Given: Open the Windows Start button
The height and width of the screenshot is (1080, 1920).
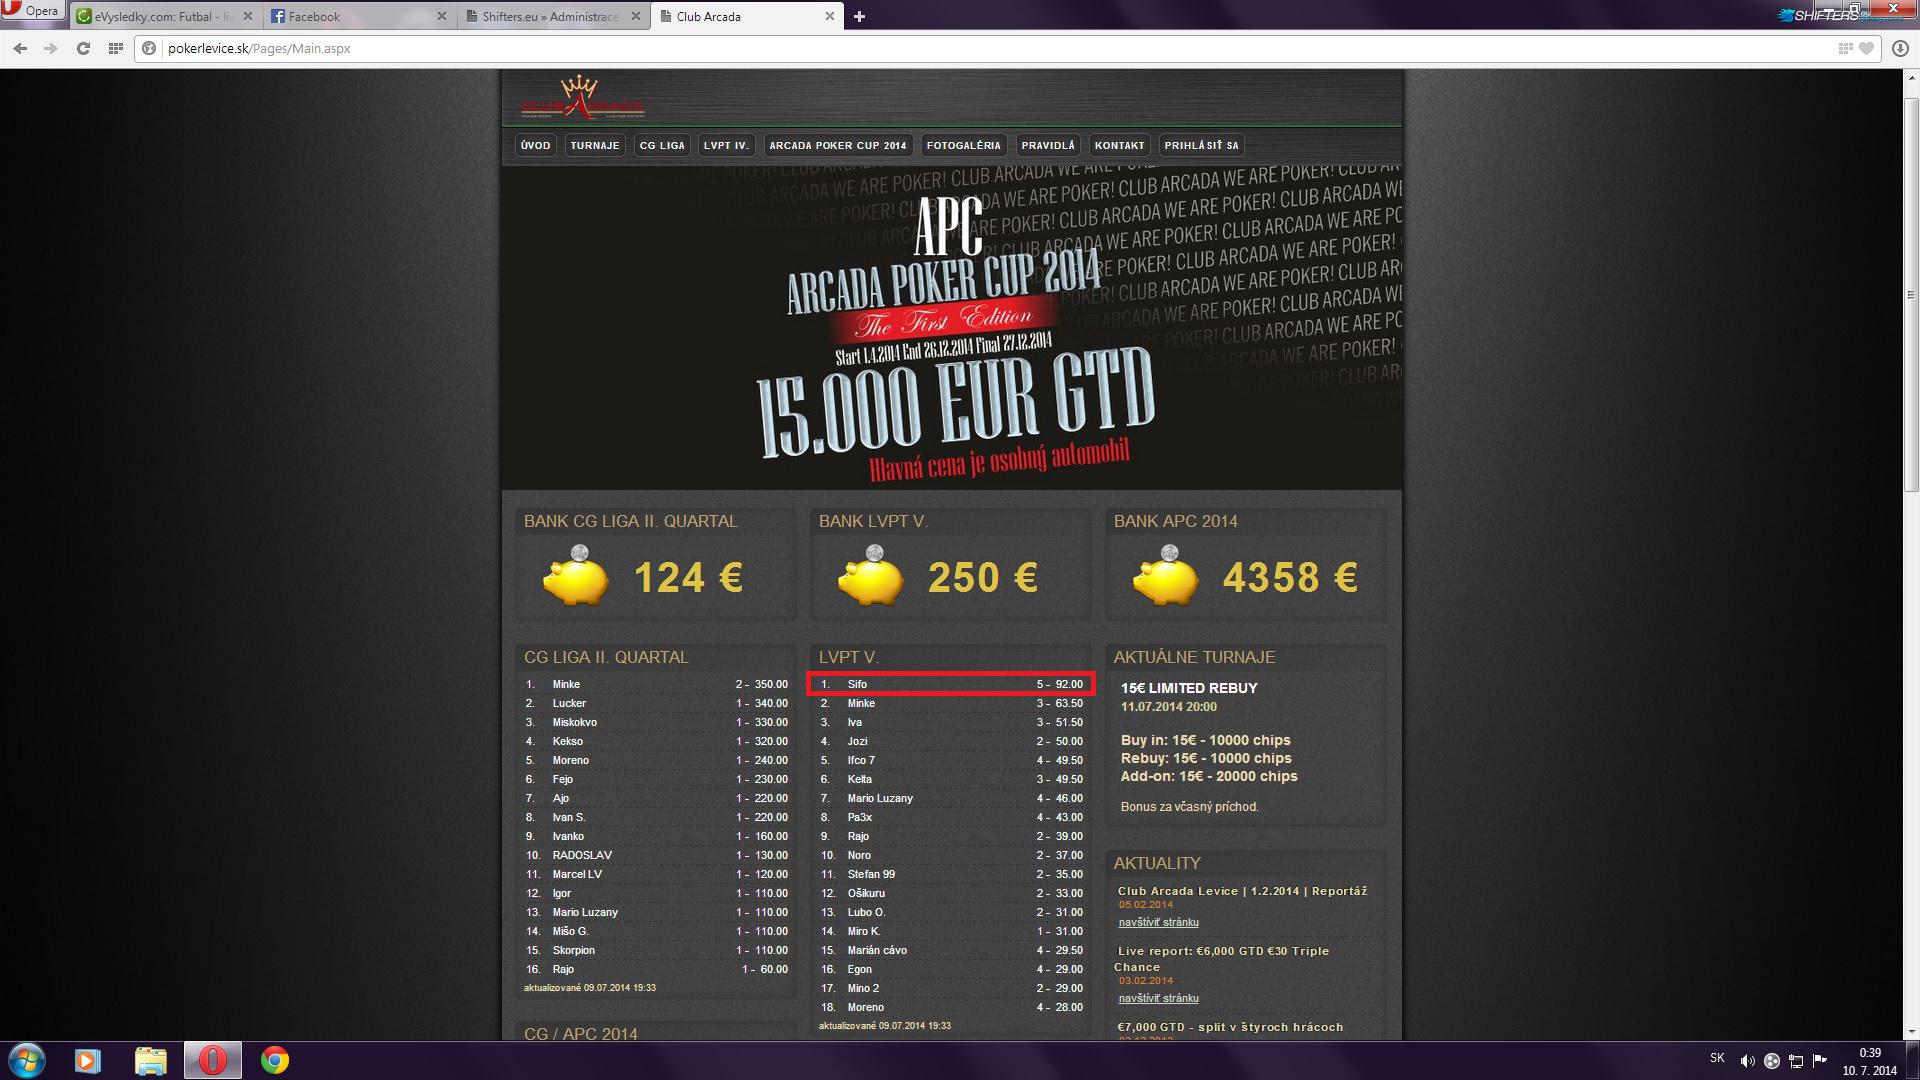Looking at the screenshot, I should (27, 1060).
